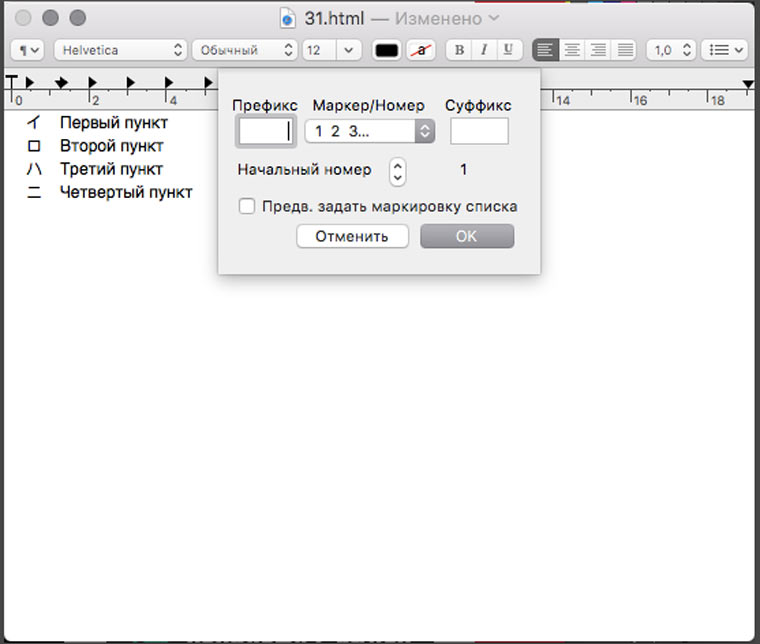Open the Helvetica font family dropdown
The width and height of the screenshot is (760, 644).
120,50
